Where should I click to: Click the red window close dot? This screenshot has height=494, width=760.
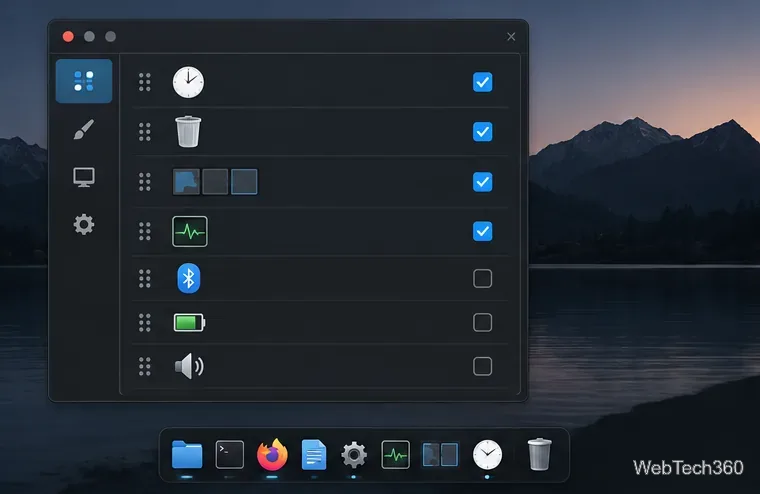[x=68, y=36]
